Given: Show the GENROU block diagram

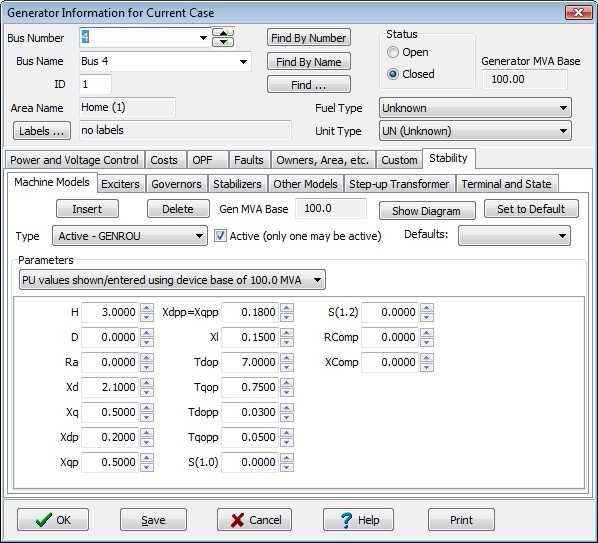Looking at the screenshot, I should tap(427, 210).
